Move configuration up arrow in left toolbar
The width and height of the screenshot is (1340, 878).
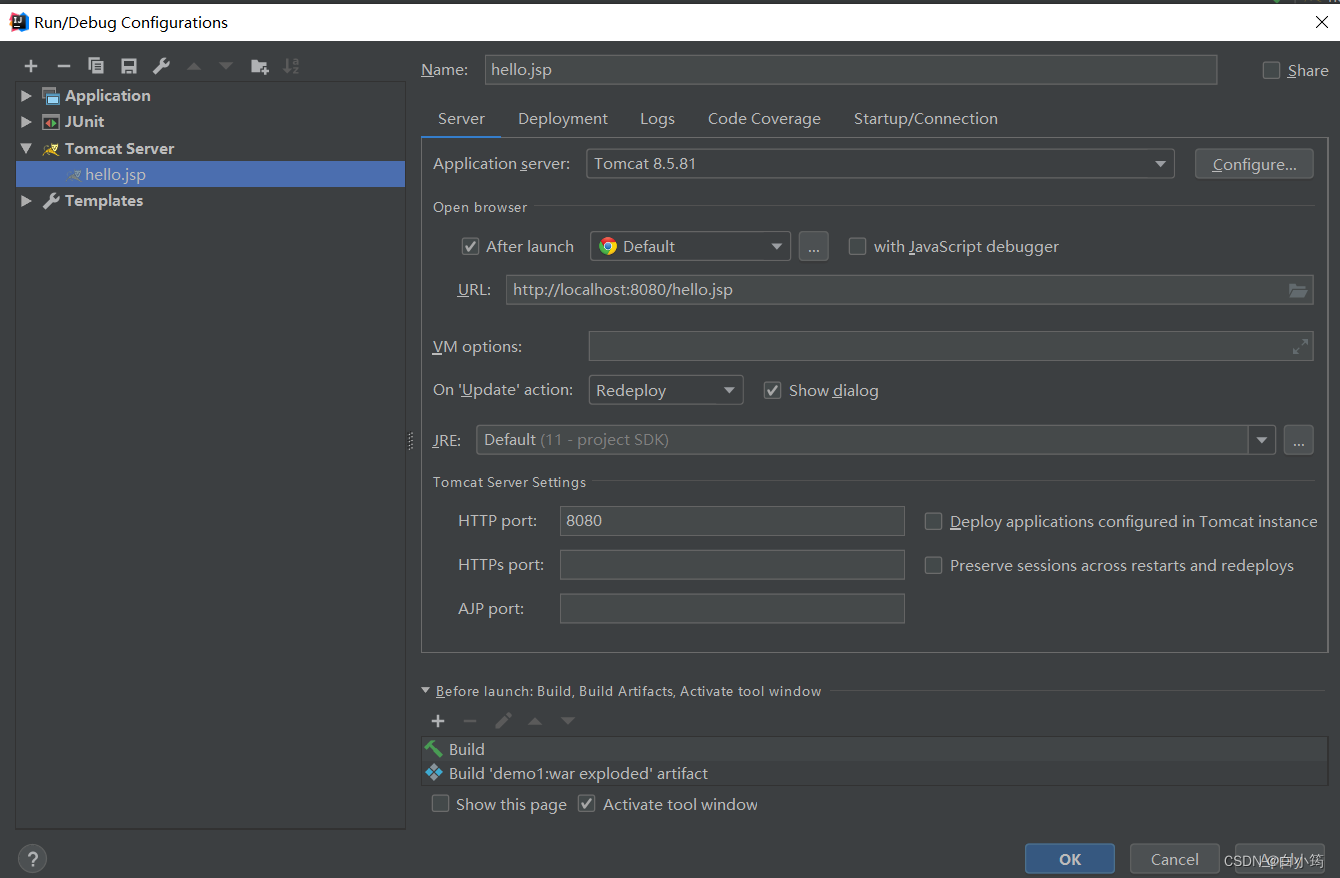194,66
